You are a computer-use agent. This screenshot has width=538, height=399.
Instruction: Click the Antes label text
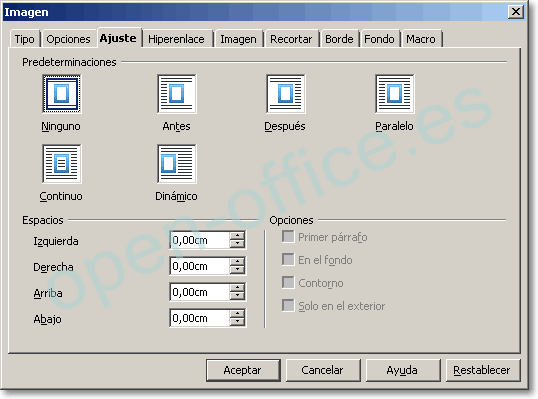pyautogui.click(x=176, y=126)
